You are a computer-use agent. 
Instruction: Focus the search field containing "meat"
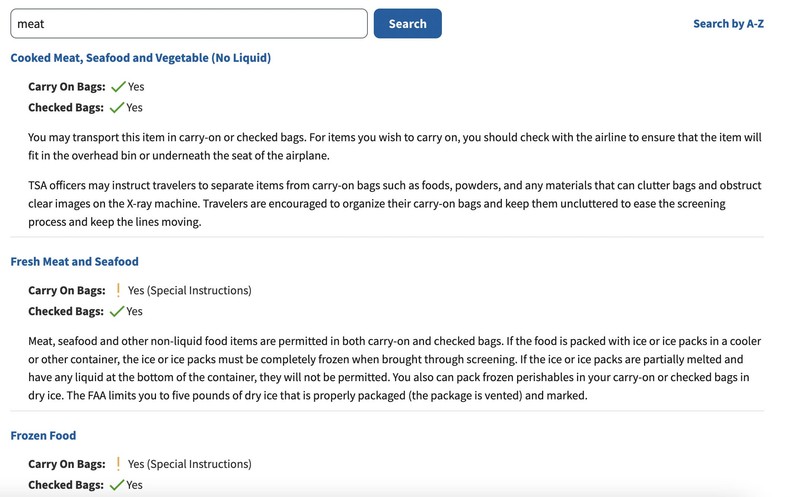pos(188,24)
